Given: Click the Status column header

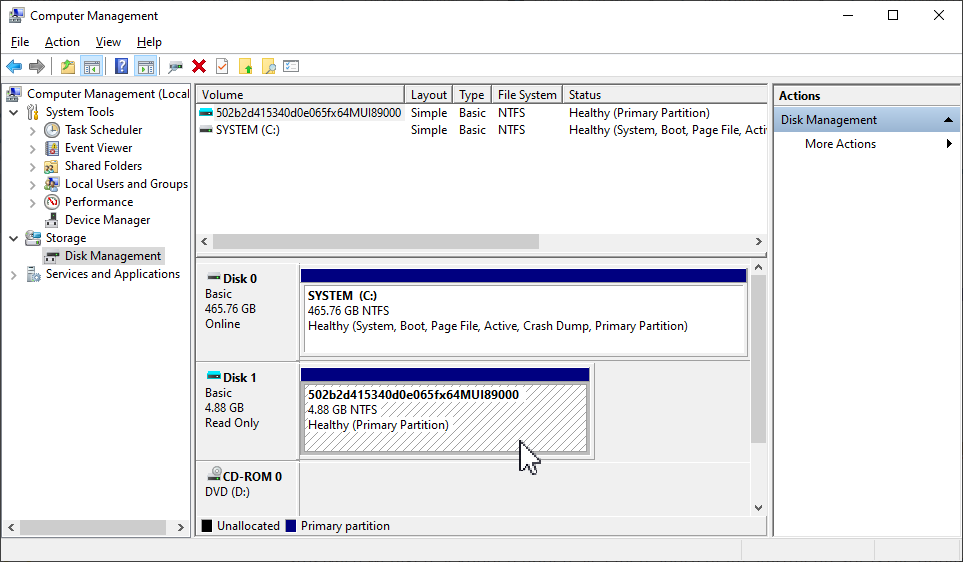Looking at the screenshot, I should [x=665, y=95].
